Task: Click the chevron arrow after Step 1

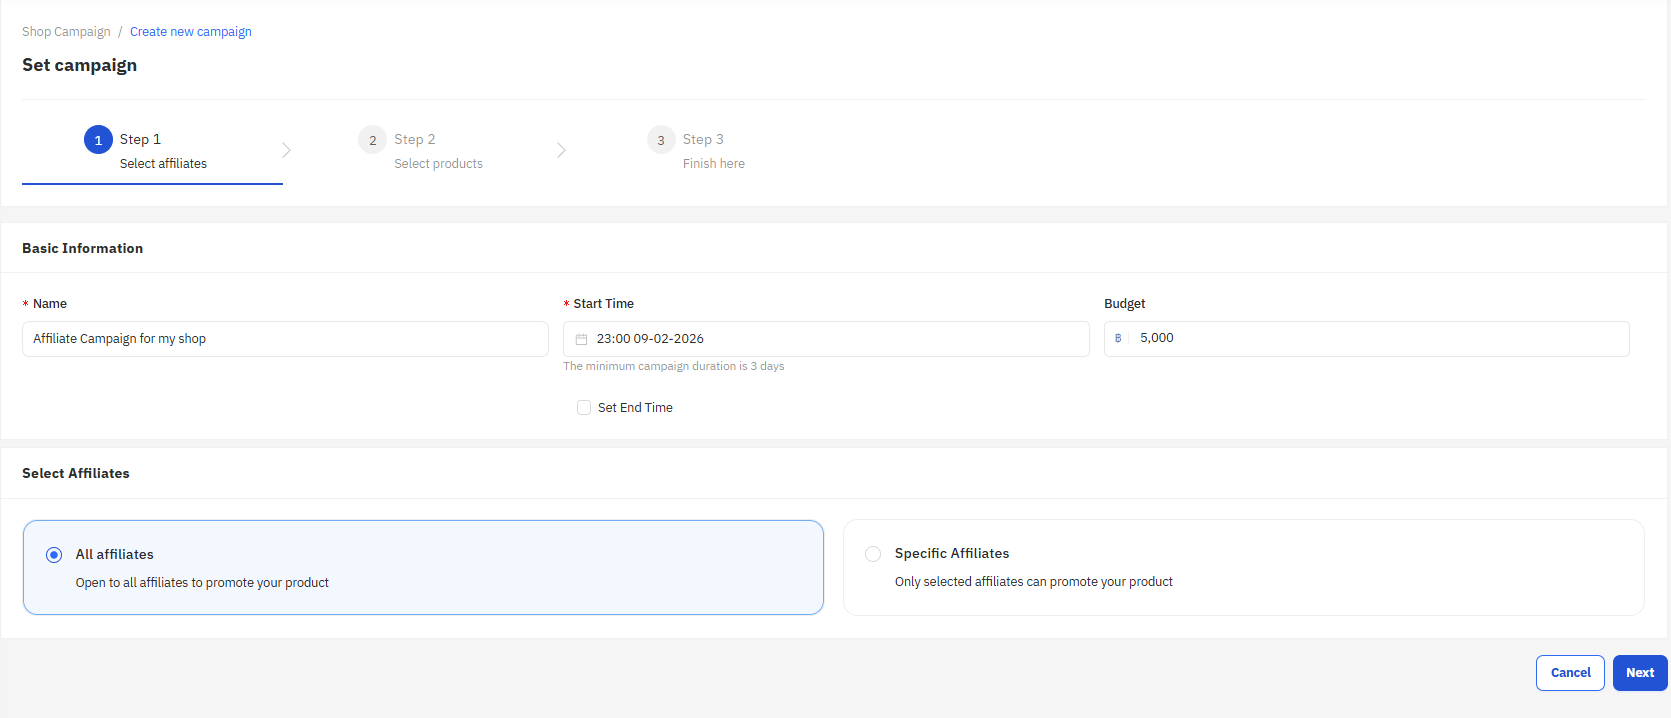Action: [286, 150]
